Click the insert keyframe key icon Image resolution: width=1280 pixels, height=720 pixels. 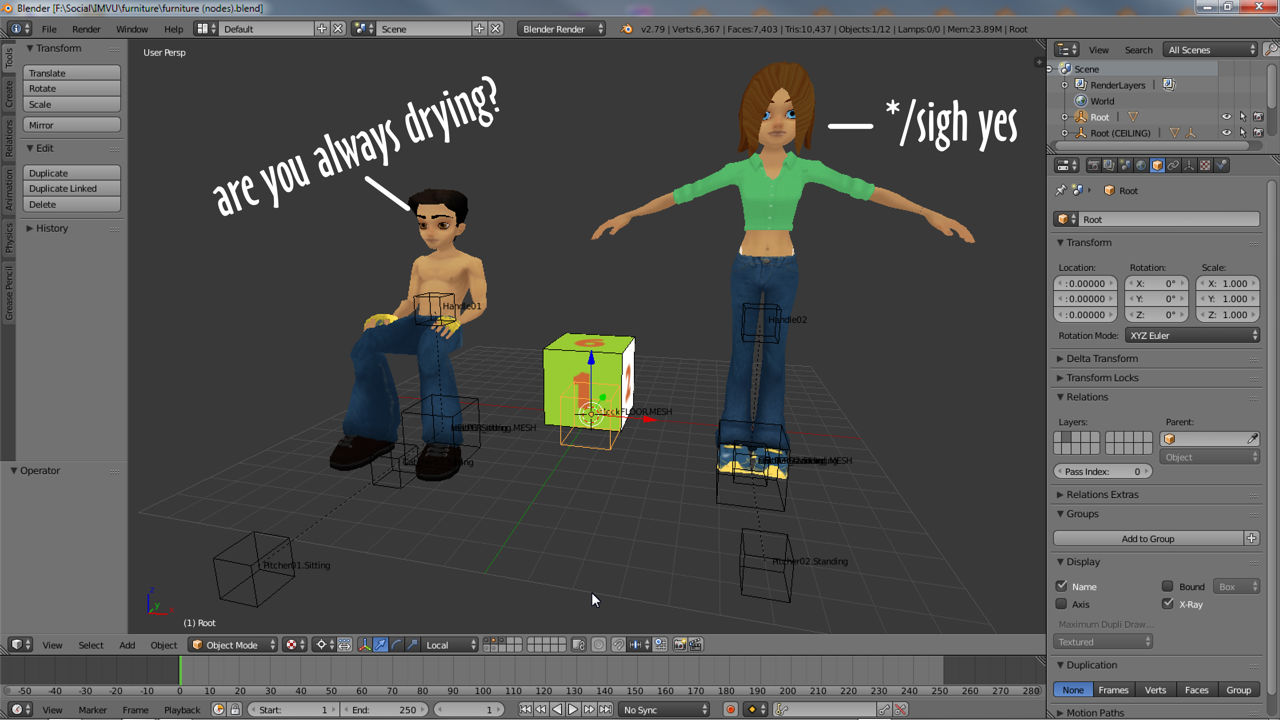pyautogui.click(x=884, y=709)
